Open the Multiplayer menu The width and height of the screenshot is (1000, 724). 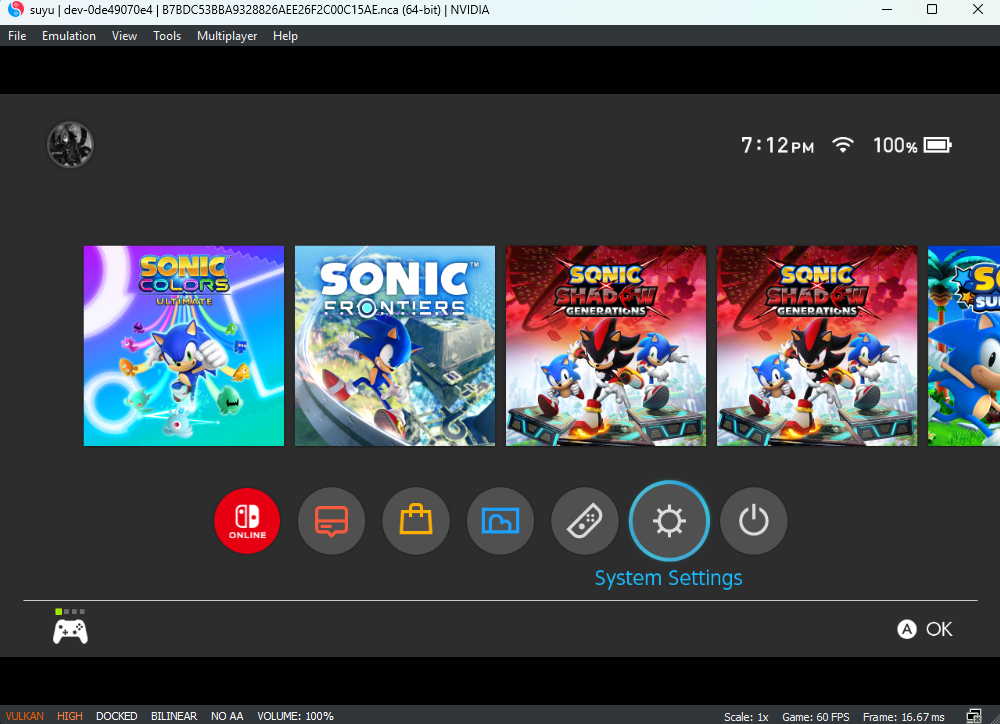(x=227, y=36)
